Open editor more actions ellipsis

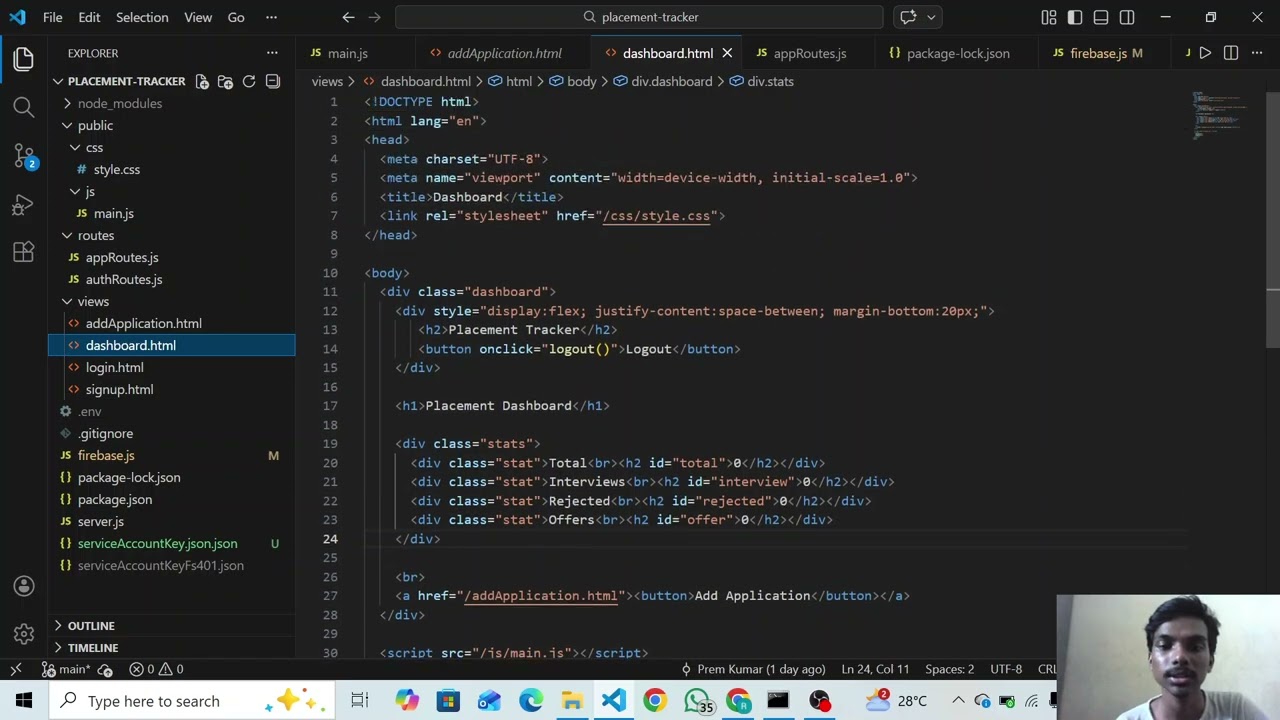(x=1257, y=53)
